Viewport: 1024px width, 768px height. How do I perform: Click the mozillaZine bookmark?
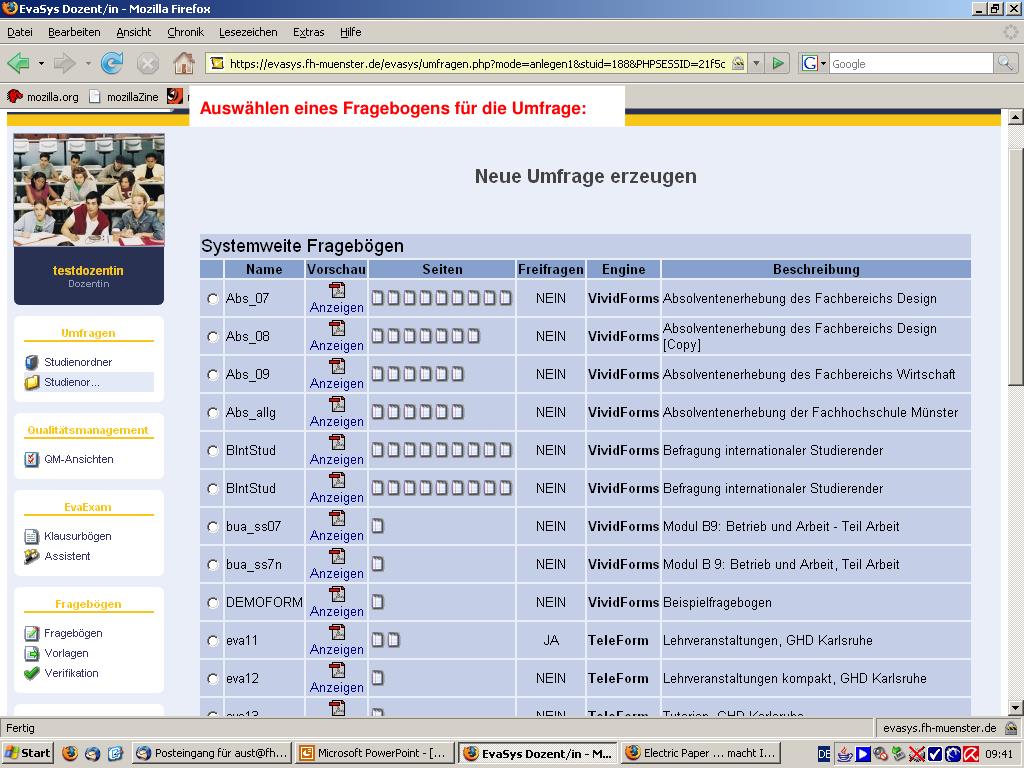pos(124,97)
